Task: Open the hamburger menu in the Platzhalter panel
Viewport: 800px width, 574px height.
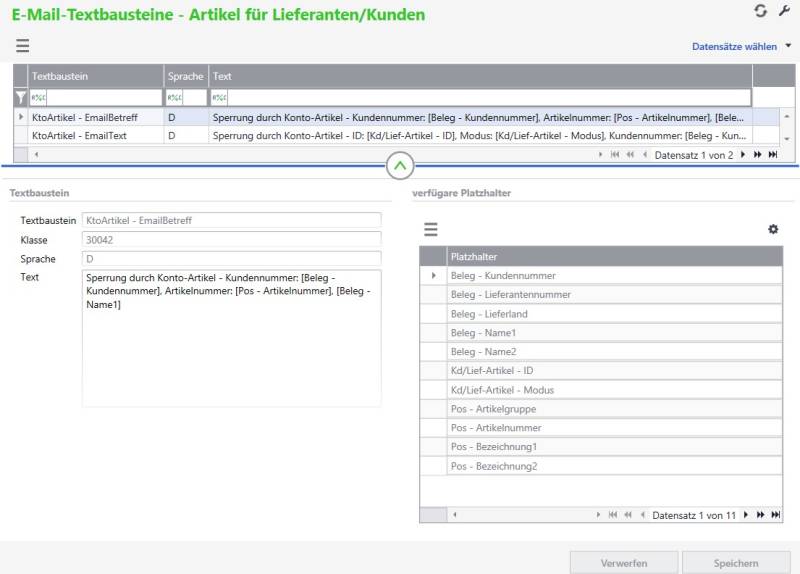Action: pos(430,229)
